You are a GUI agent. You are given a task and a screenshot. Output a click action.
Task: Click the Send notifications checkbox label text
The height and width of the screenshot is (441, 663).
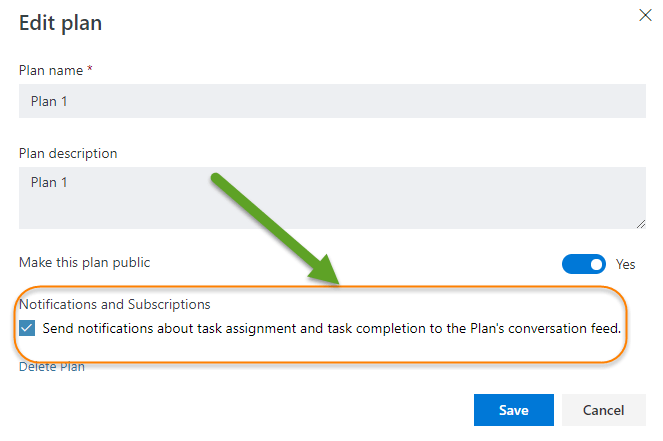point(332,327)
